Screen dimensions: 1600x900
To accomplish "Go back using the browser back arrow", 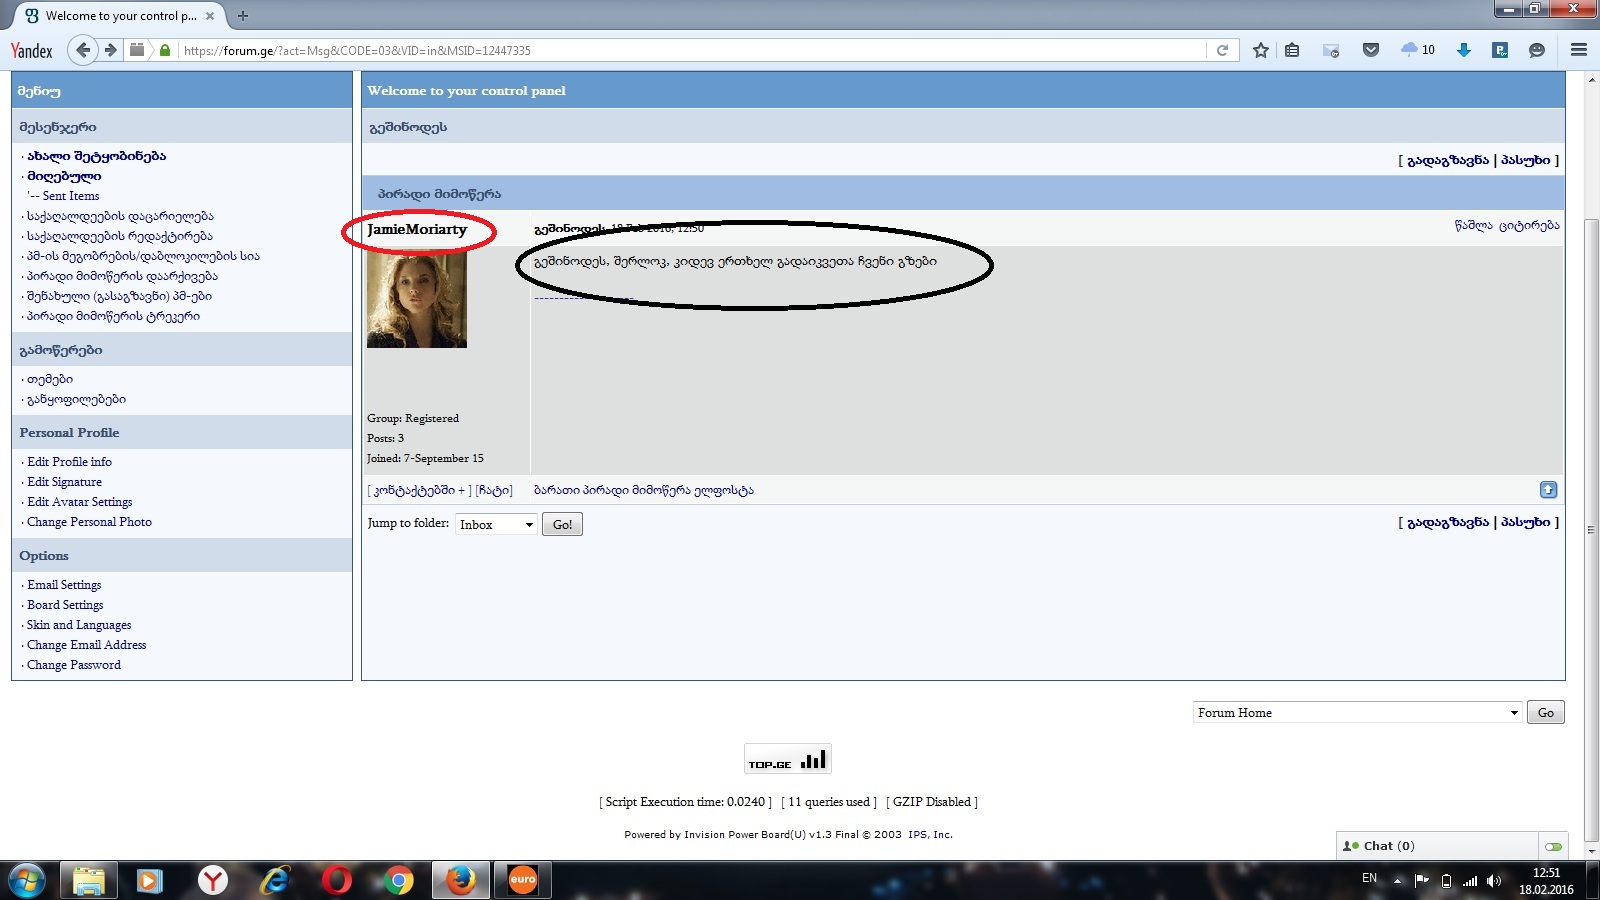I will coord(83,50).
